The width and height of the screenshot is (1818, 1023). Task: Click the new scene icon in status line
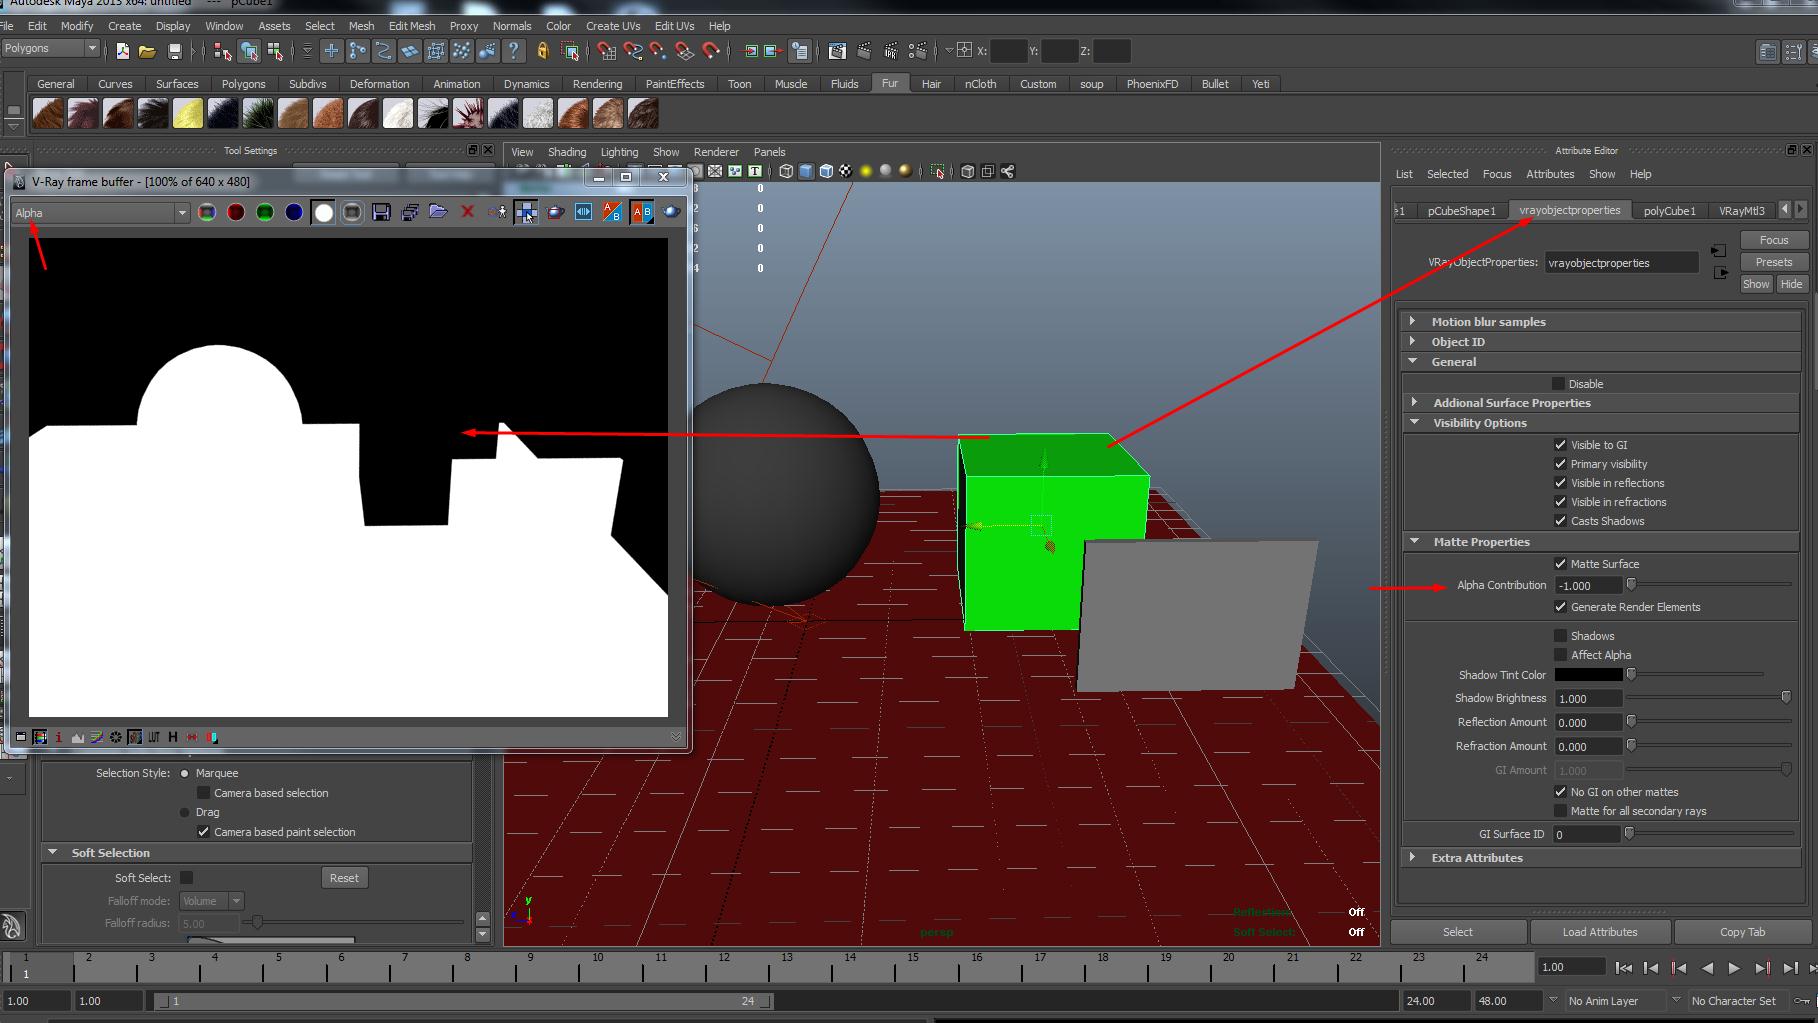[122, 51]
